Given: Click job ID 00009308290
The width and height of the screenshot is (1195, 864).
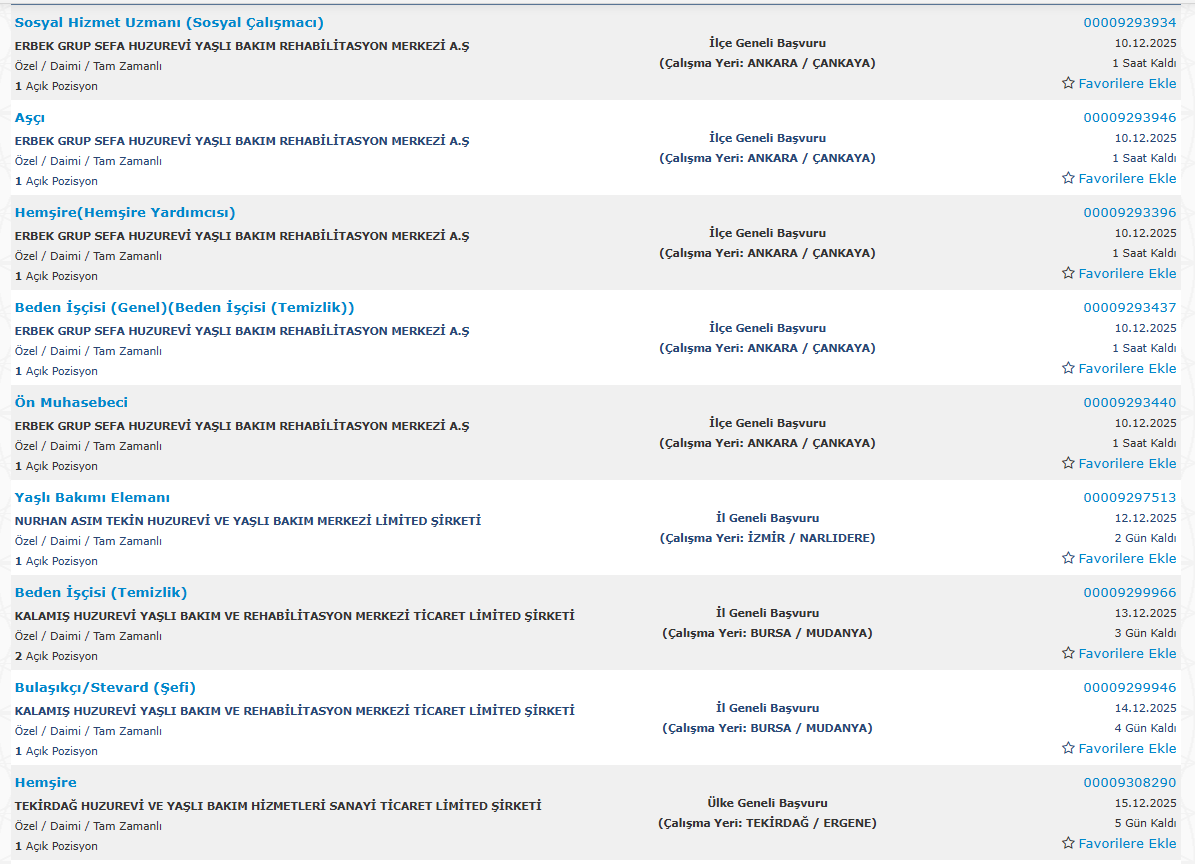Looking at the screenshot, I should [1129, 783].
